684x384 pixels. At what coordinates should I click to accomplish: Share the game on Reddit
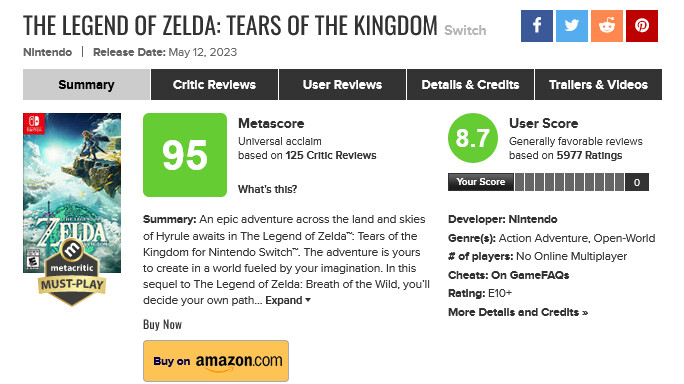coord(607,26)
